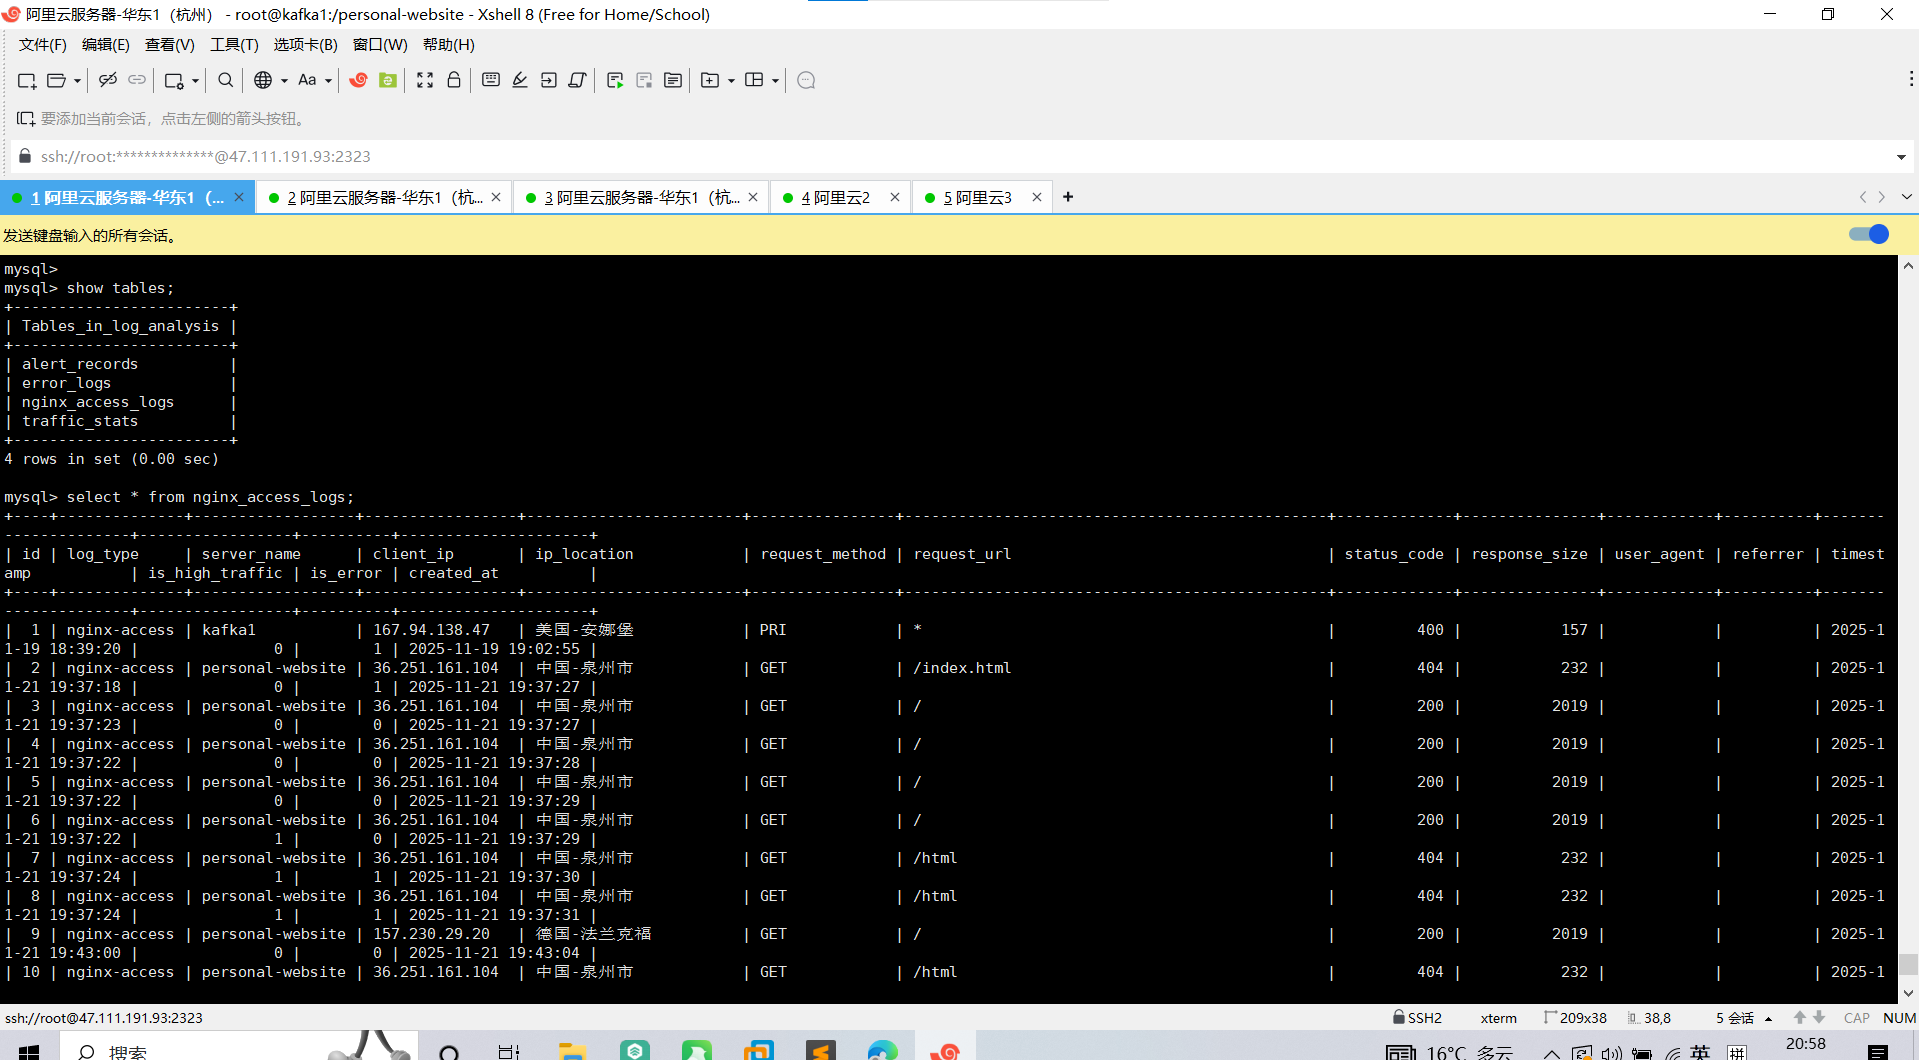Expand the address bar history dropdown
Screen dimensions: 1919x1060
click(1901, 157)
